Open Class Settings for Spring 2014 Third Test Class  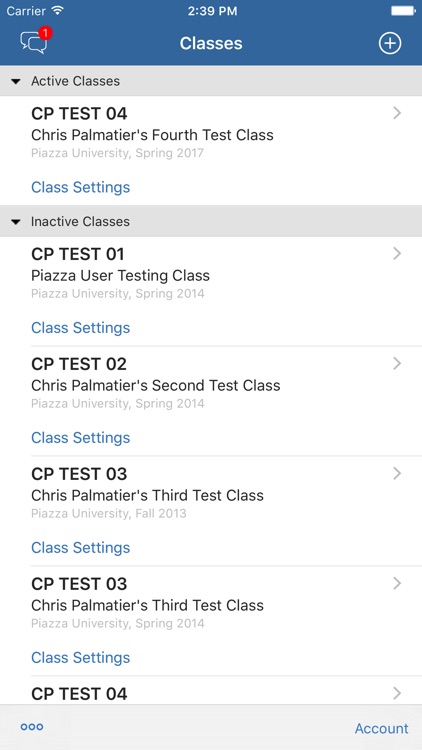80,658
